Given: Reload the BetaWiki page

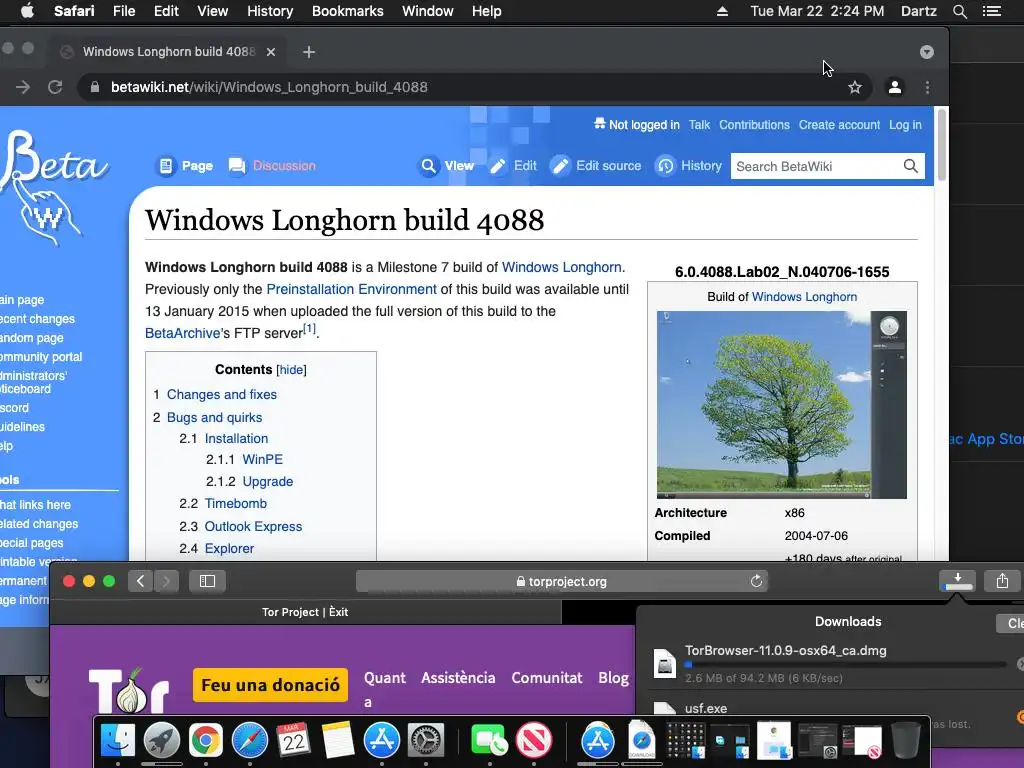Looking at the screenshot, I should 55,87.
